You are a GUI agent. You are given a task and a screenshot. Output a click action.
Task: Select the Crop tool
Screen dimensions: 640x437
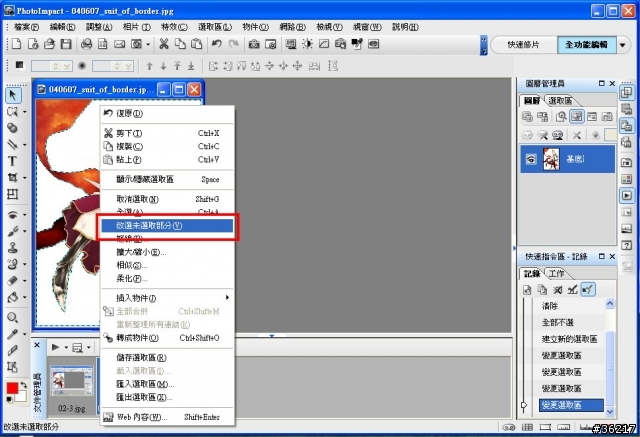point(12,177)
